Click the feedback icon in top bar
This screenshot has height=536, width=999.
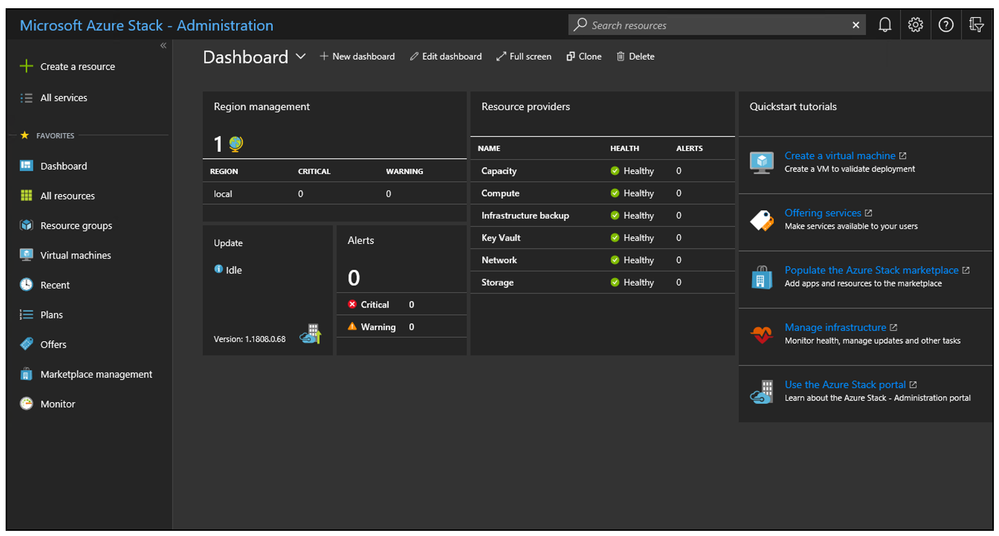(976, 25)
